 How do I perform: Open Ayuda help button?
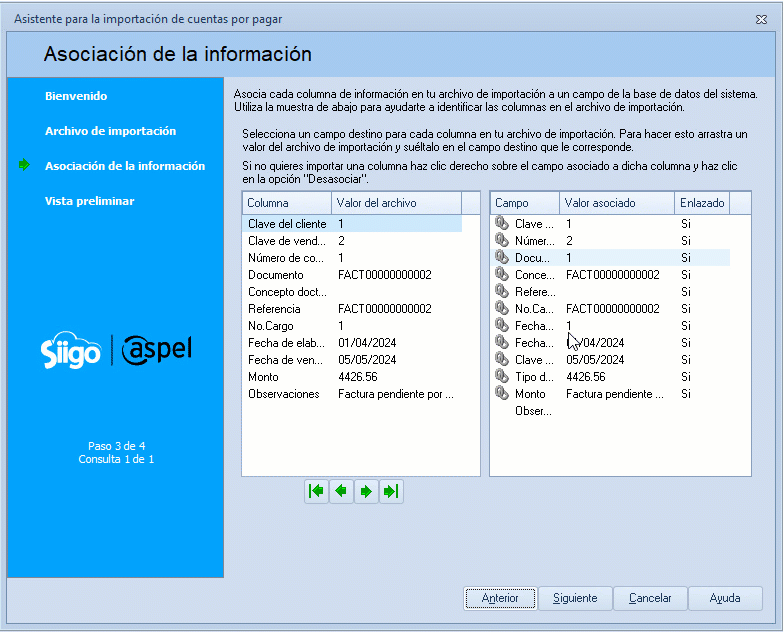pos(725,598)
